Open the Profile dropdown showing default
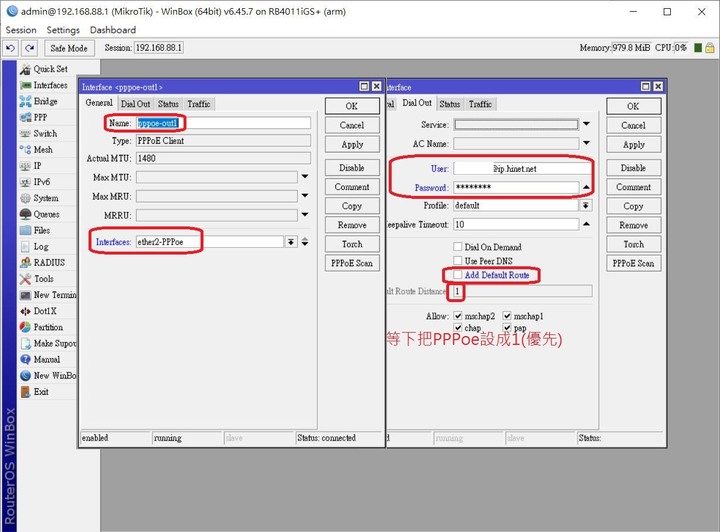The image size is (720, 532). 586,206
